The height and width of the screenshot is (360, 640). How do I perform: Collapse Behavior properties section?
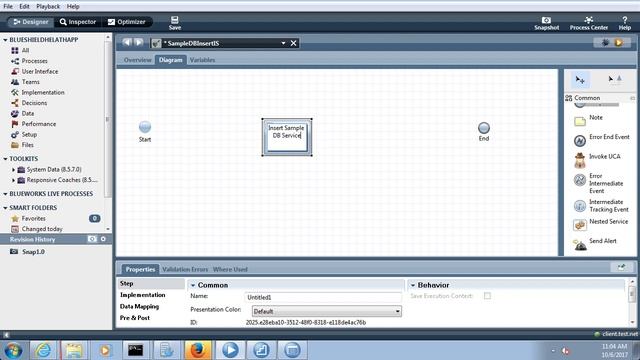click(x=413, y=285)
